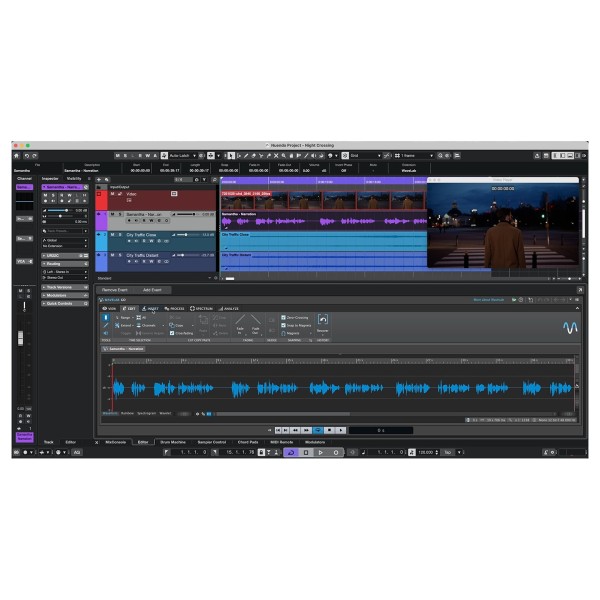Click the WaveLab waveform horizontal scrollbar

pos(283,414)
